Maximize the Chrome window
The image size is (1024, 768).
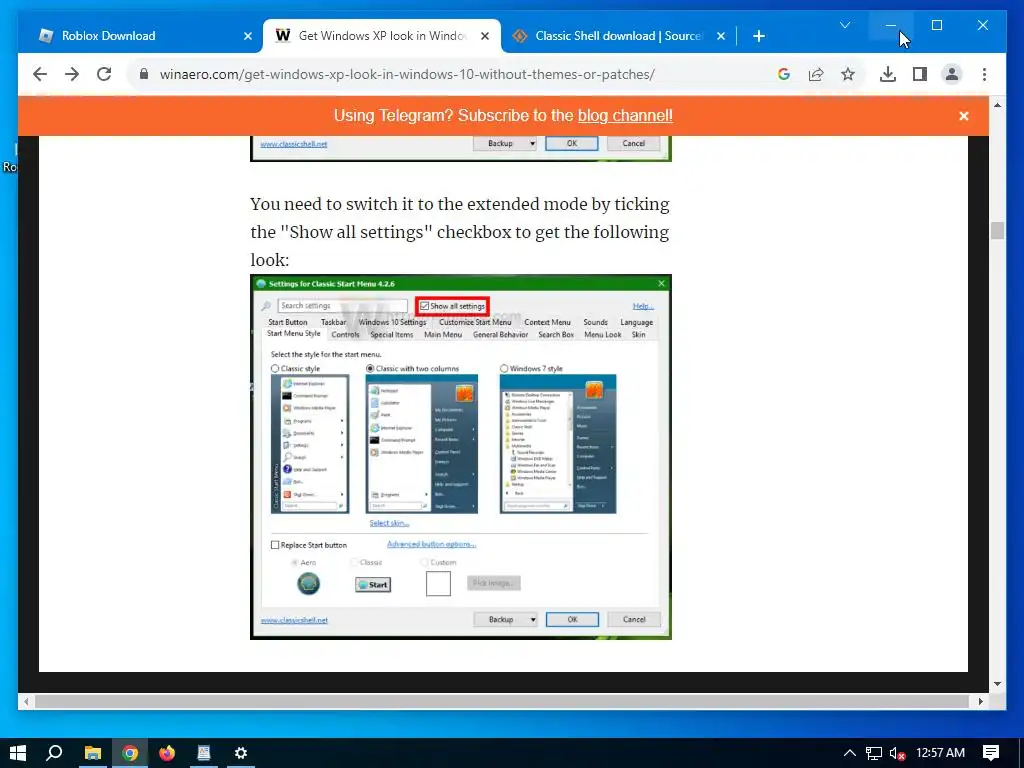point(936,25)
